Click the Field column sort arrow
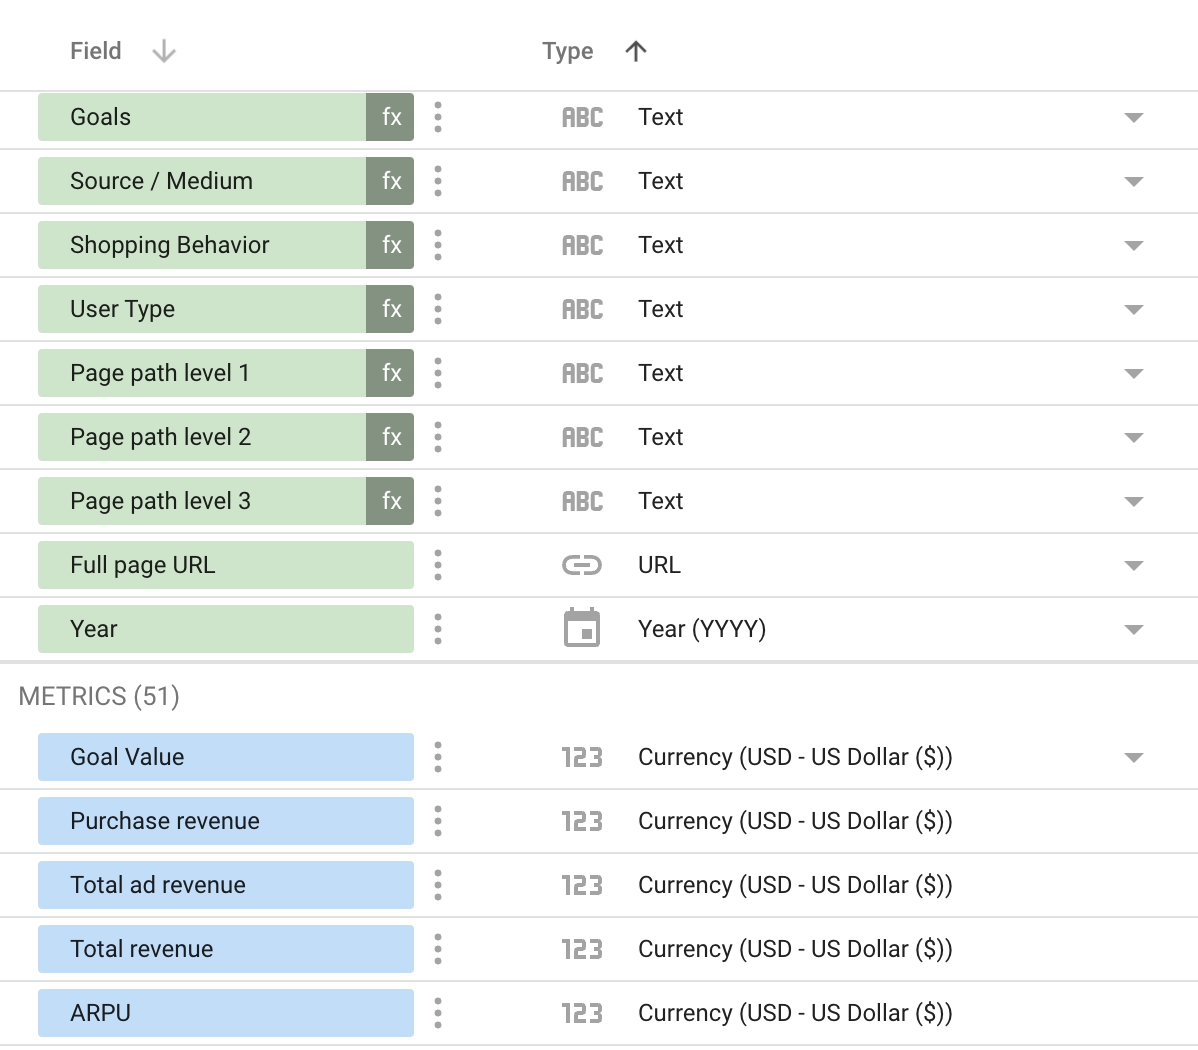 tap(162, 50)
